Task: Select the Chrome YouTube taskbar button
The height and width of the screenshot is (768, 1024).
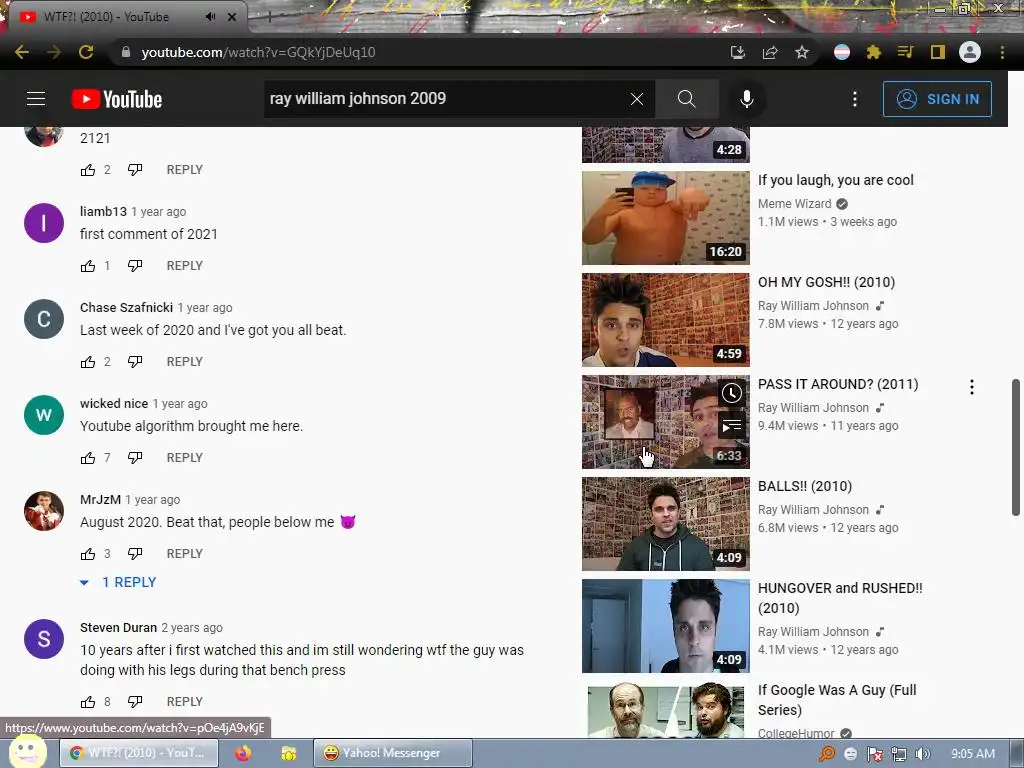Action: point(140,753)
